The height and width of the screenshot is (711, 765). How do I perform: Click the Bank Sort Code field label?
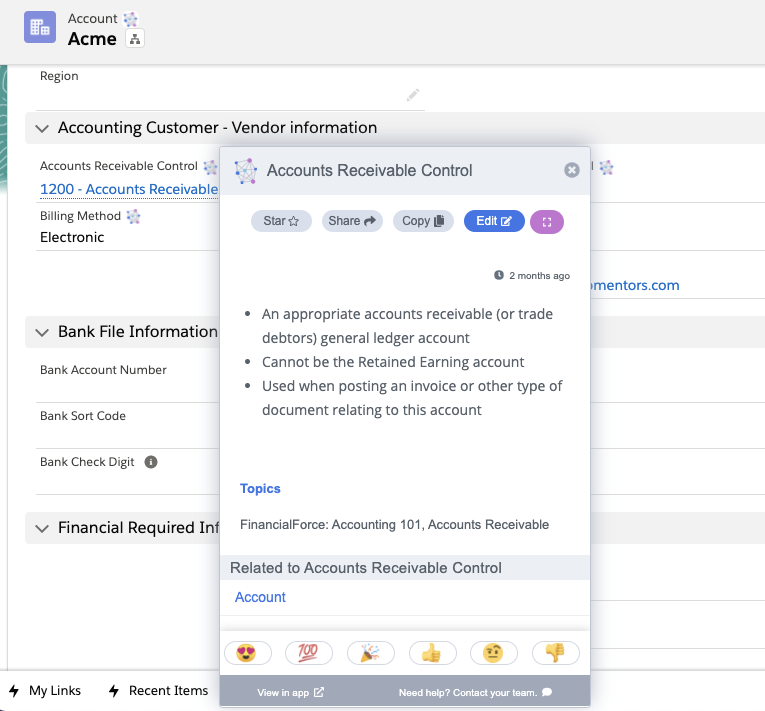(83, 416)
